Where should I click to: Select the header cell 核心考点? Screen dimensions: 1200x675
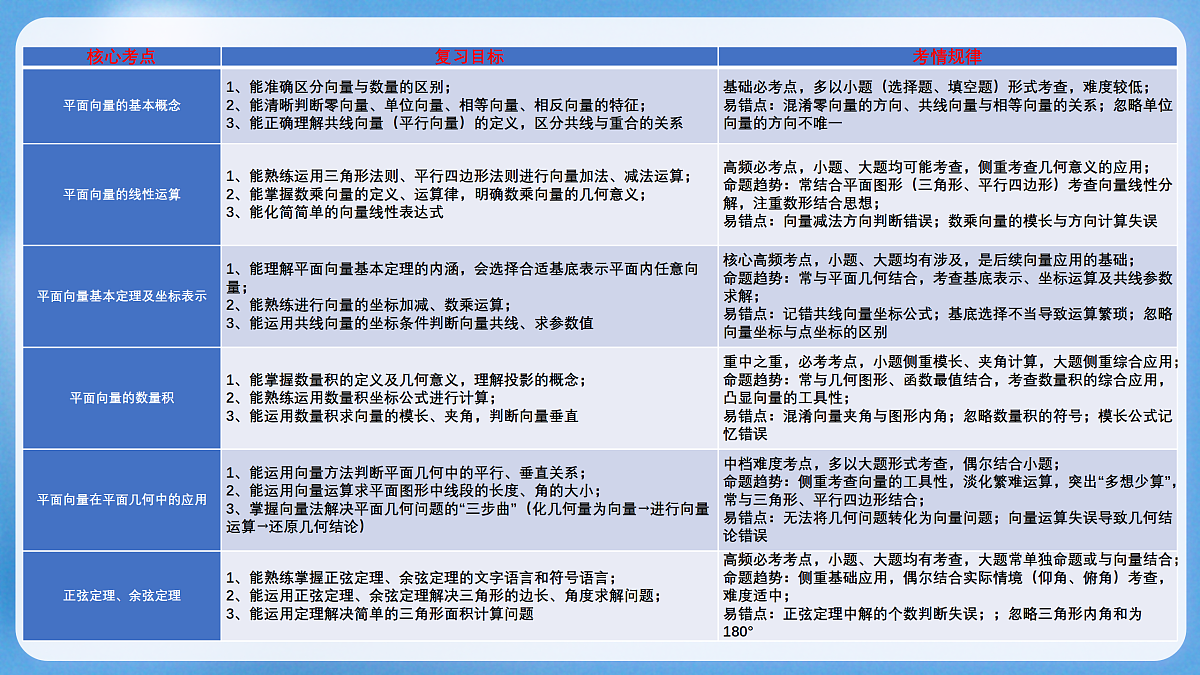pyautogui.click(x=122, y=57)
